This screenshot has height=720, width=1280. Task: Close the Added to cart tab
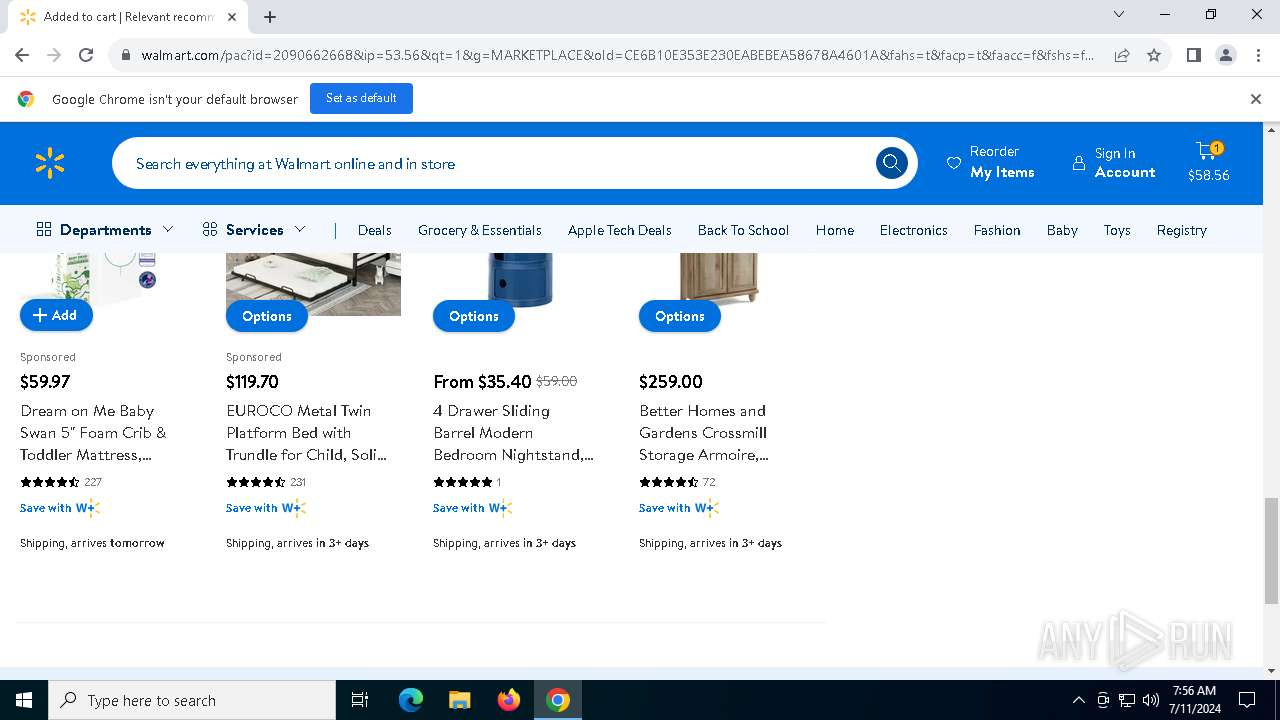pos(232,17)
